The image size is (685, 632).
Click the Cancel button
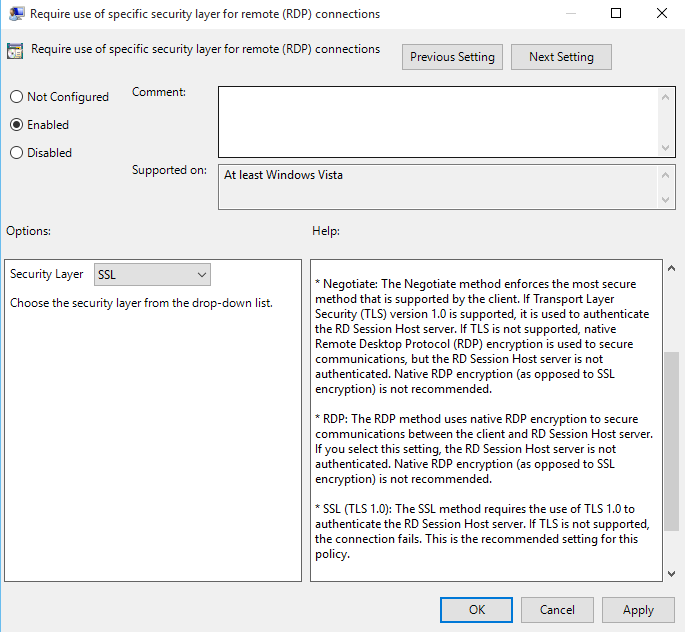click(557, 610)
